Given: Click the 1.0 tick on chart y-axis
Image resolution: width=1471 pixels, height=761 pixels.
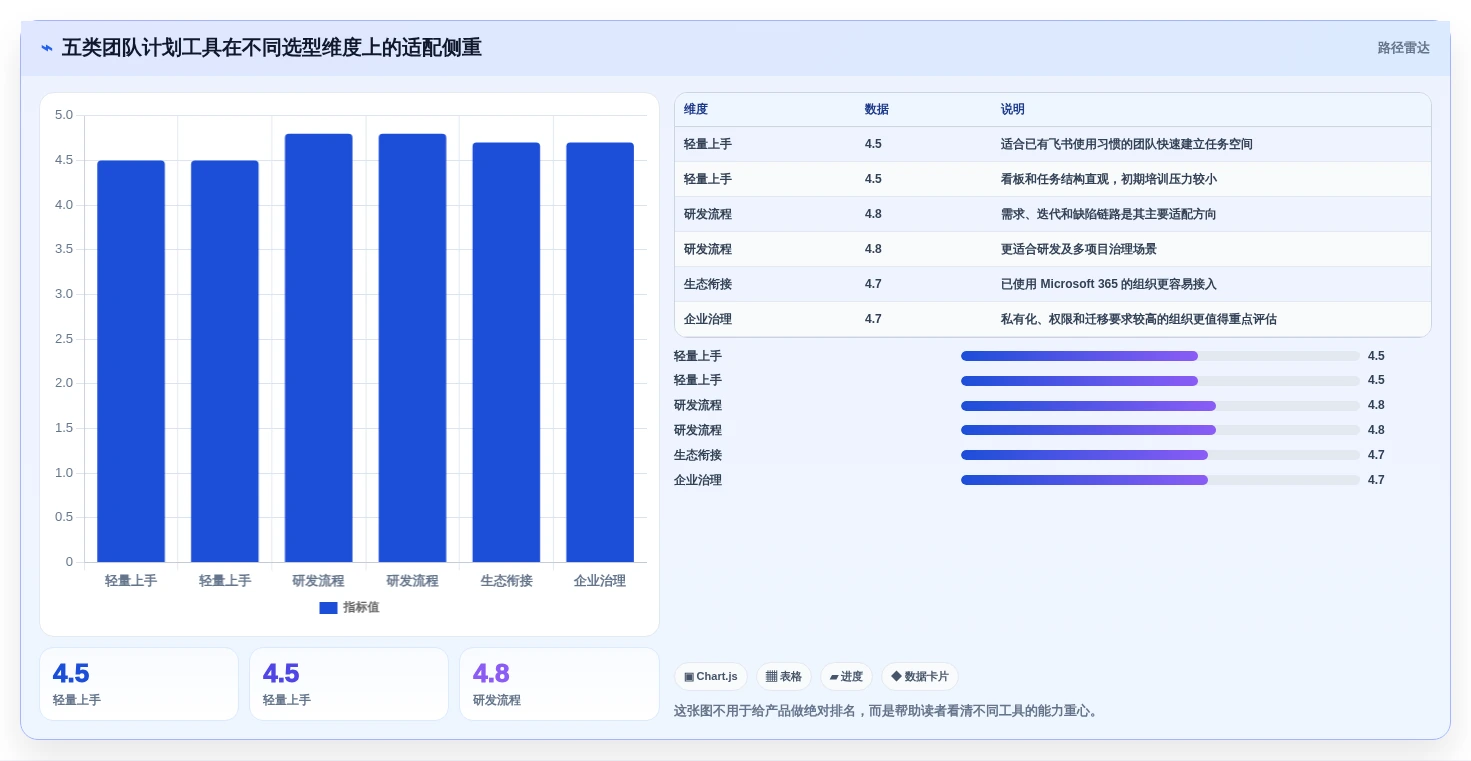Looking at the screenshot, I should point(64,473).
